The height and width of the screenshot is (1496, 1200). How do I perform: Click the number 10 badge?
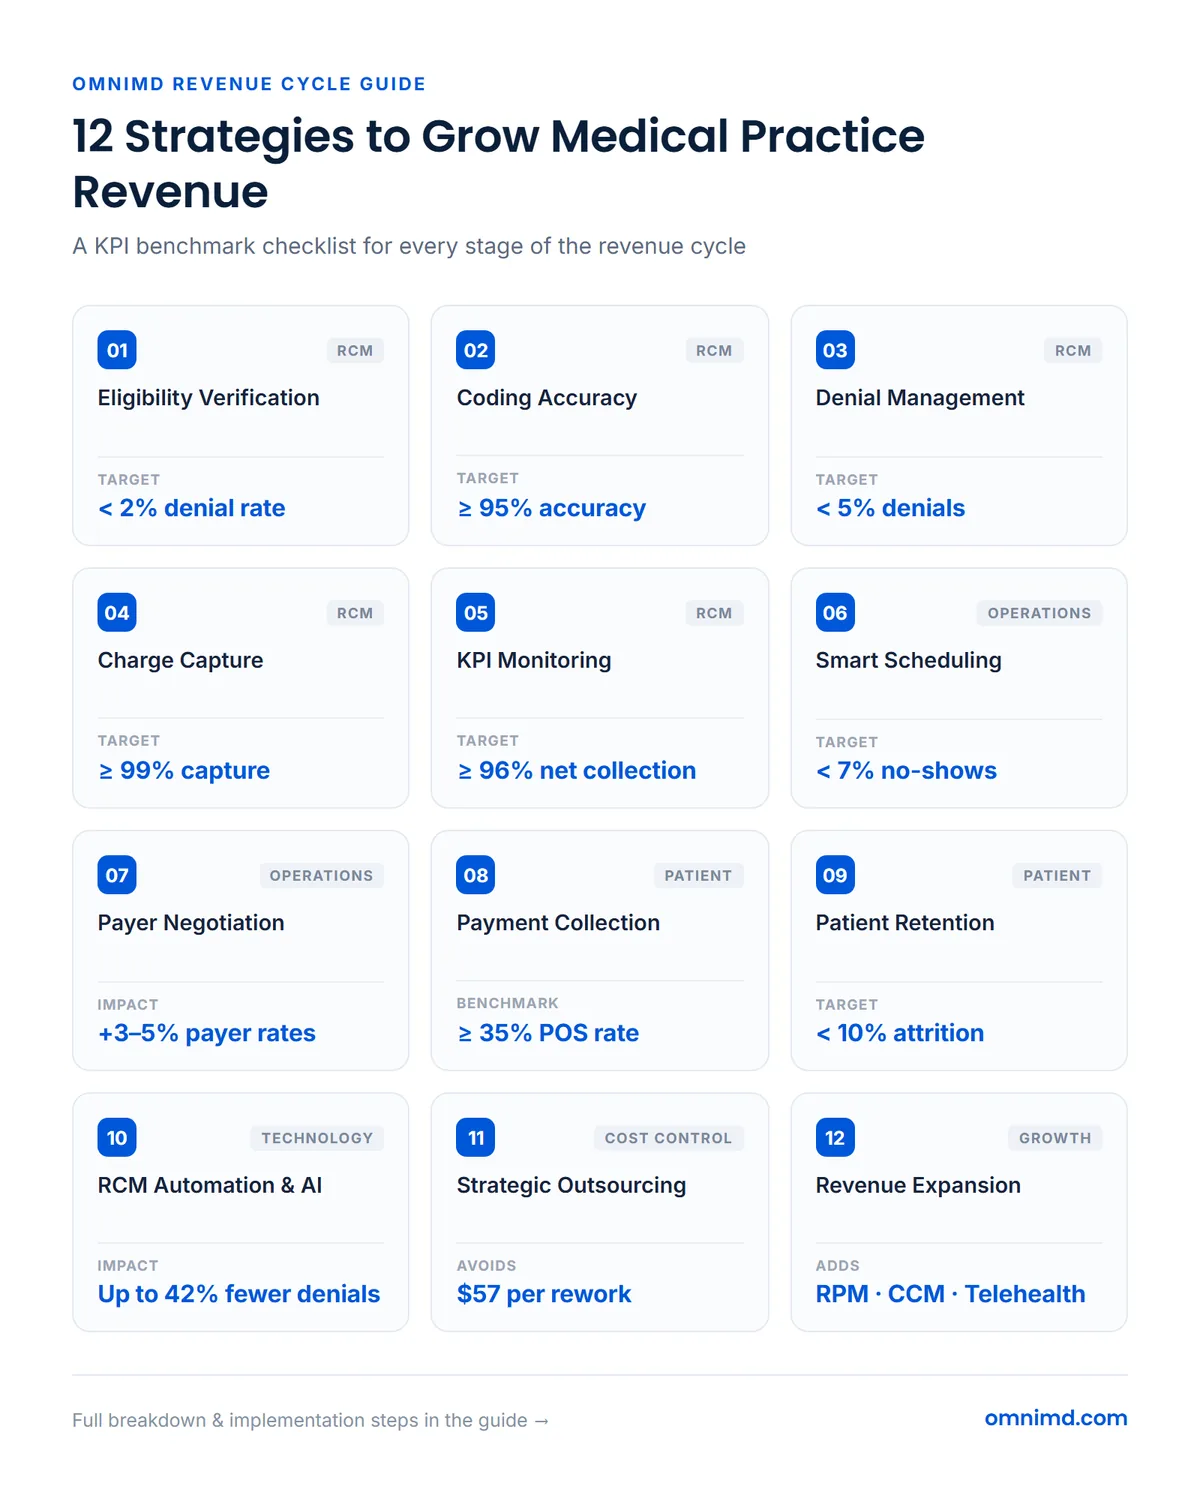click(x=117, y=1137)
